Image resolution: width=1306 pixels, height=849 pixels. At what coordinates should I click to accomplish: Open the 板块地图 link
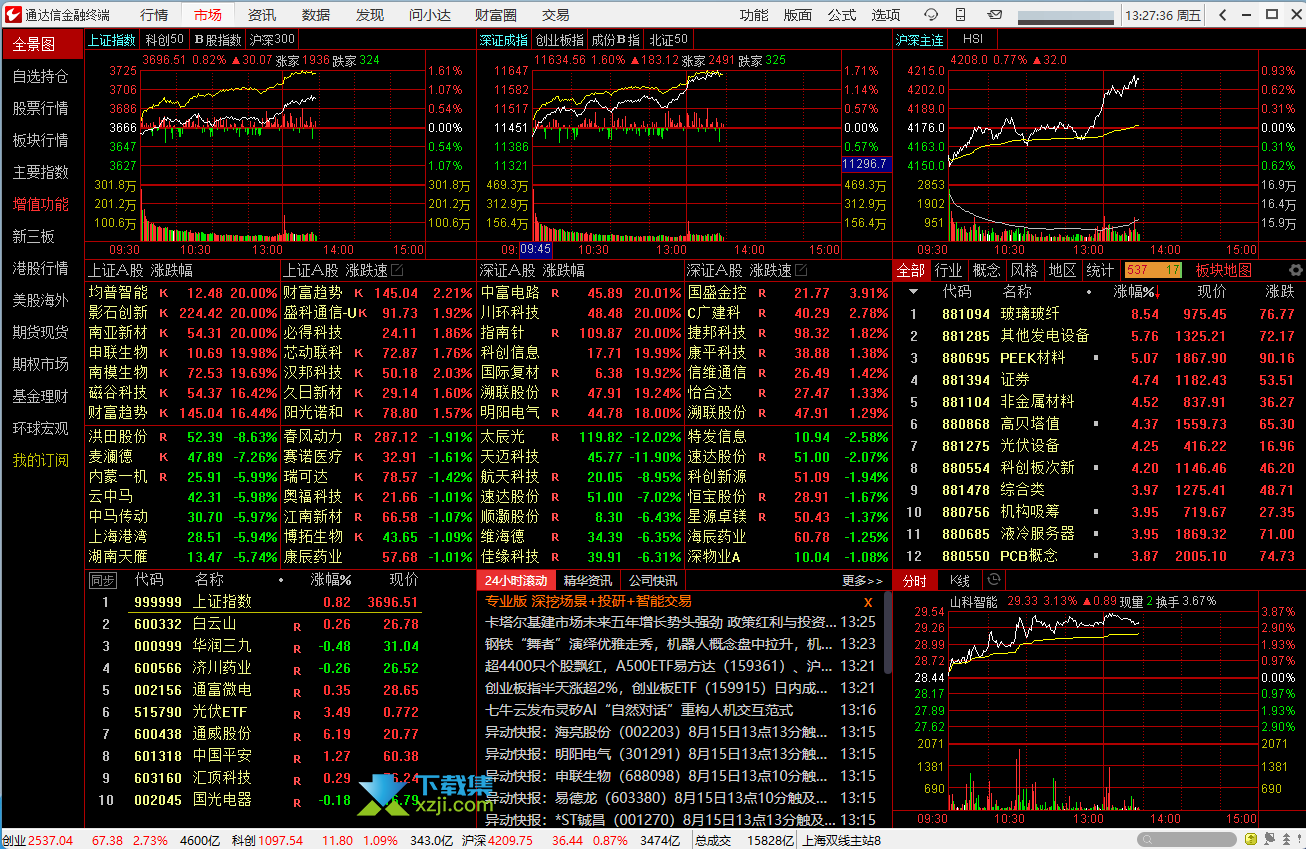point(1223,270)
